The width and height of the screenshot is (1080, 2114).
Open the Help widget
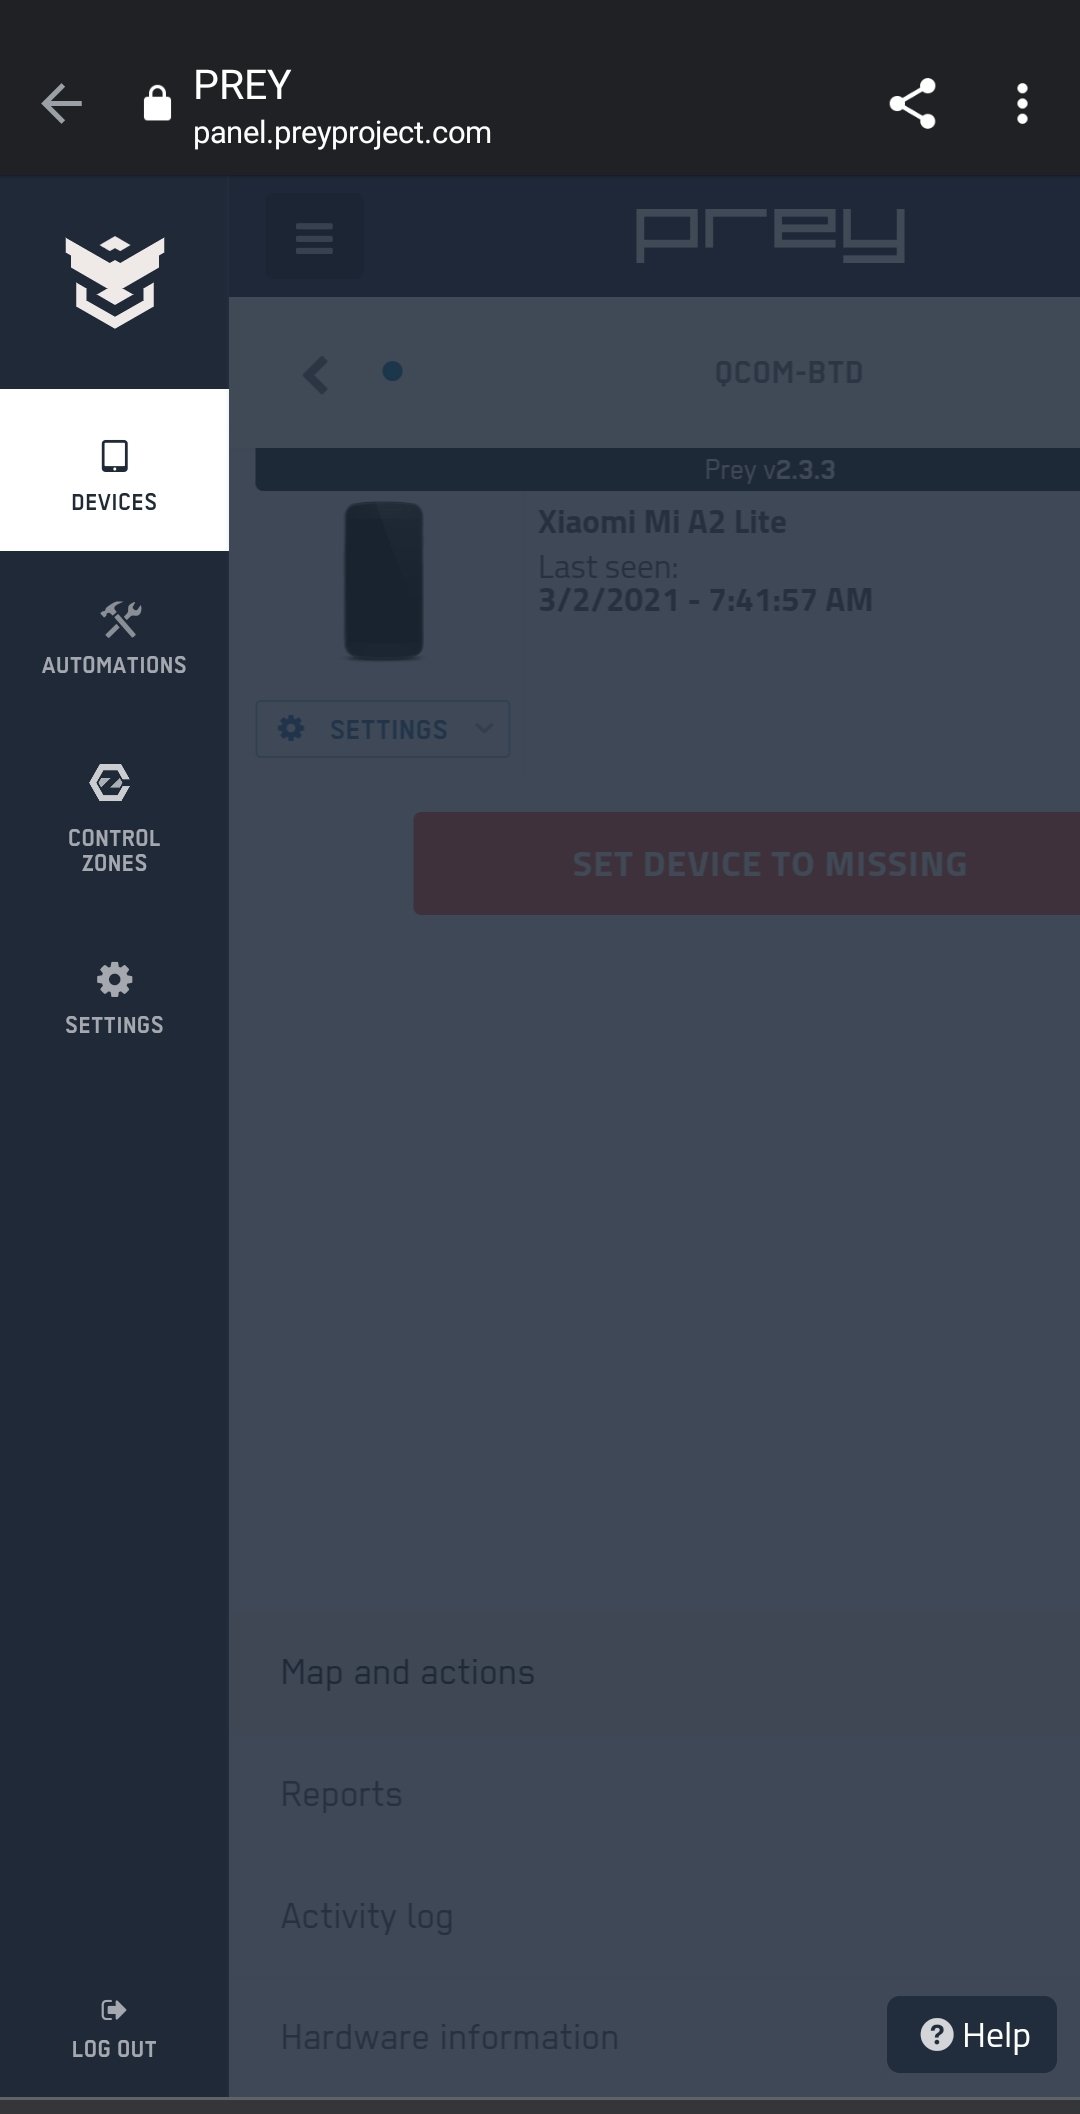pos(972,2034)
